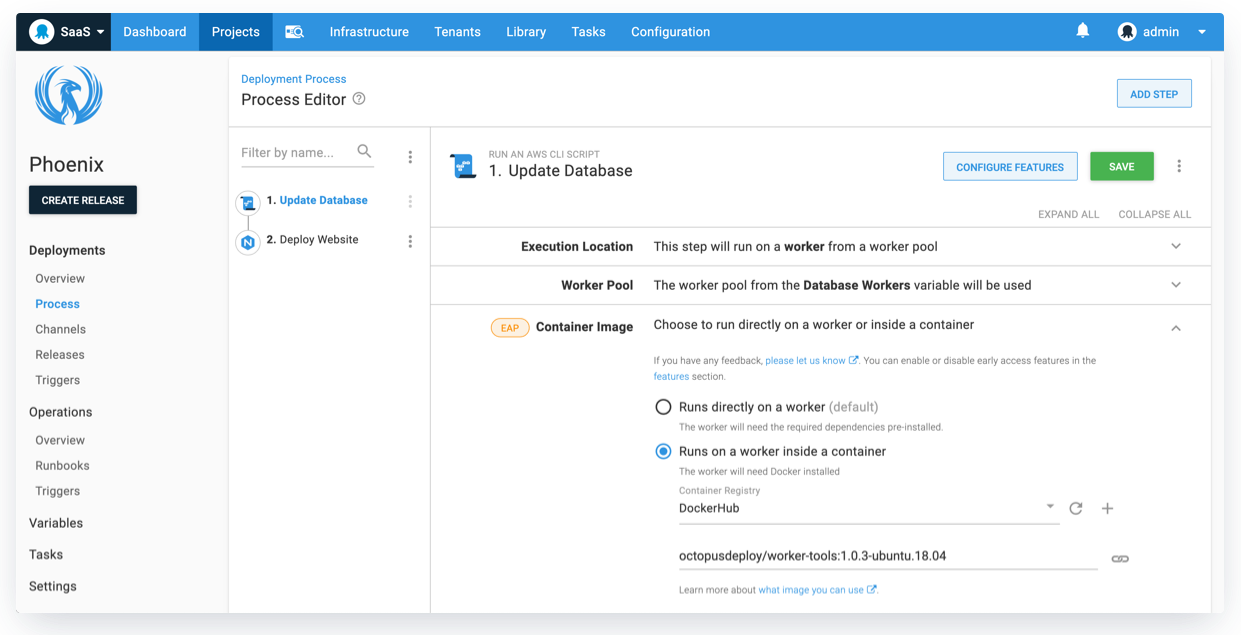Click COLLAPSE ALL
Screen dimensions: 1241x635
pyautogui.click(x=1155, y=214)
